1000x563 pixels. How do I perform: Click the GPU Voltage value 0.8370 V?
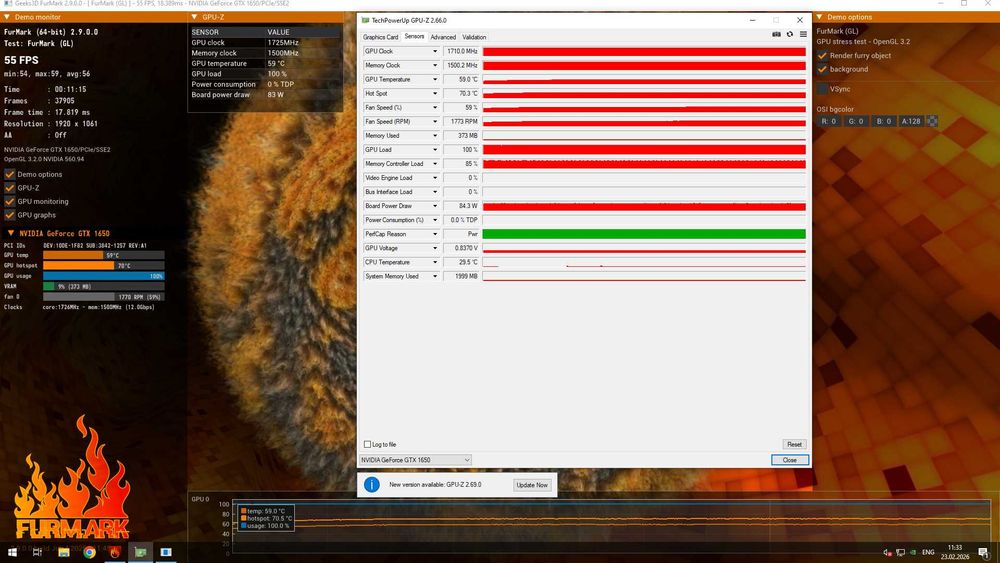tap(460, 248)
